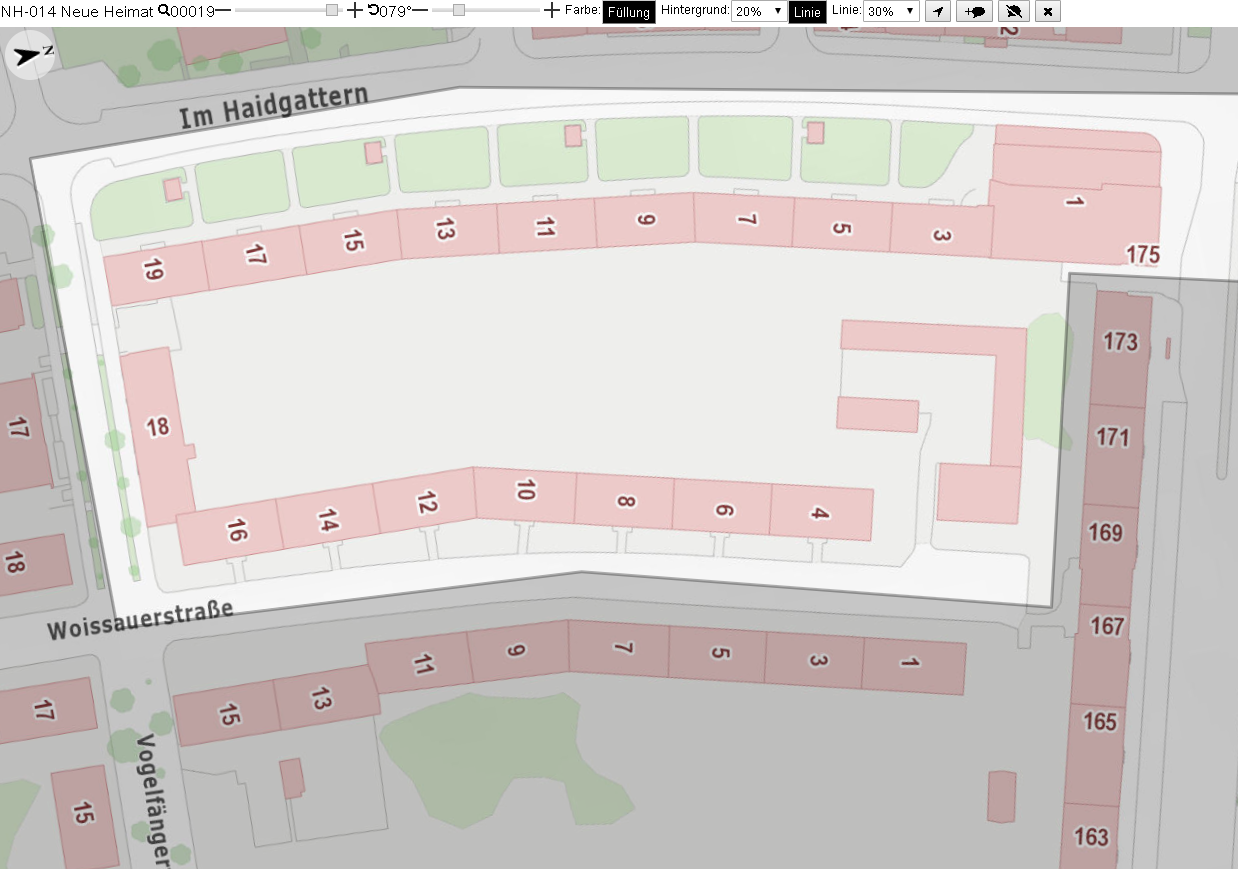Click the NH-014 Neue Heimat title

tap(78, 11)
